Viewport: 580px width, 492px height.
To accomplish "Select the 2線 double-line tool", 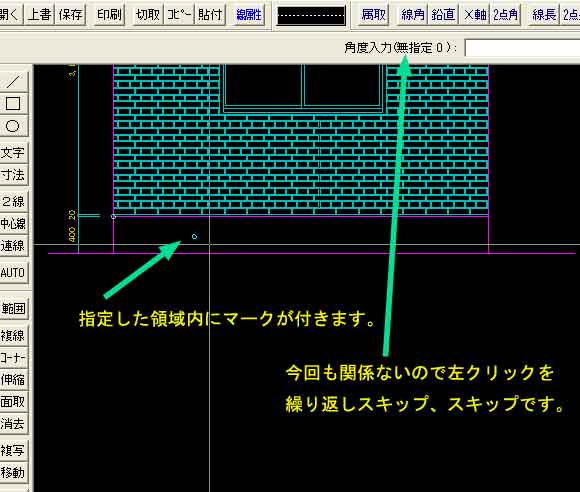I will [x=13, y=201].
